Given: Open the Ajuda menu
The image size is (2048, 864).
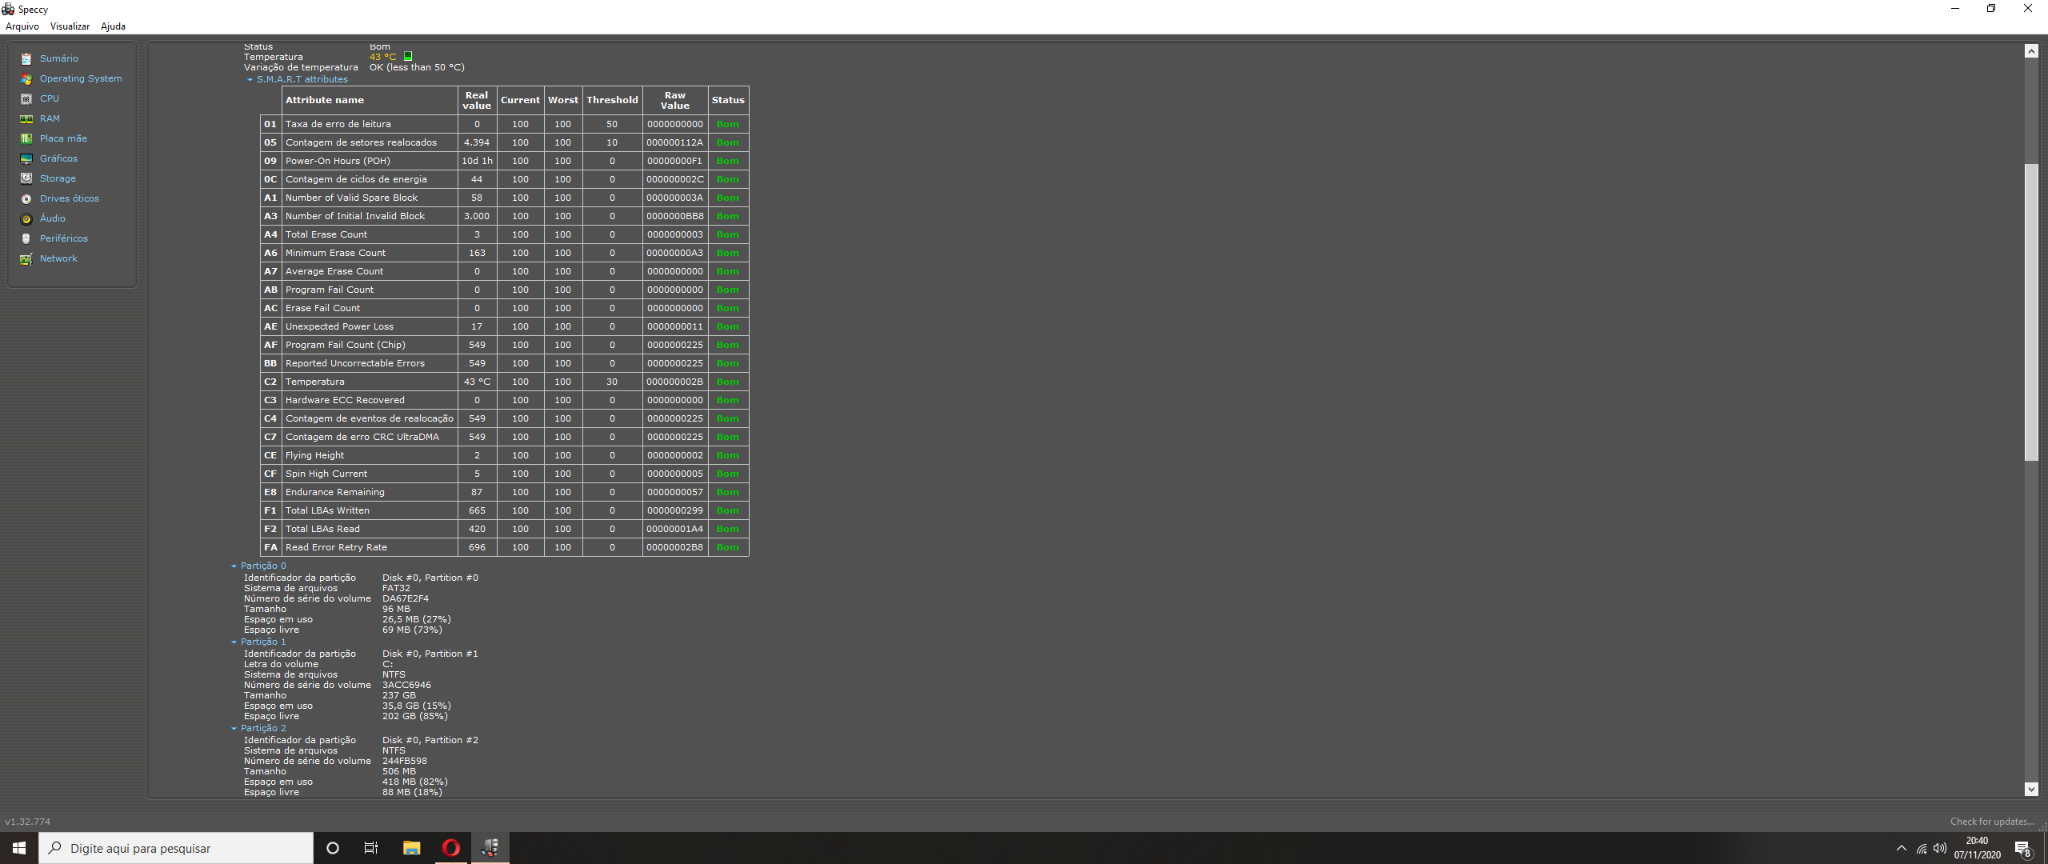Looking at the screenshot, I should coord(113,27).
